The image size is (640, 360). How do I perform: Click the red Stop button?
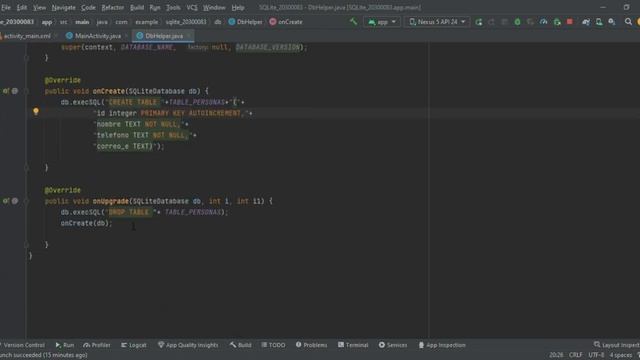[x=570, y=22]
